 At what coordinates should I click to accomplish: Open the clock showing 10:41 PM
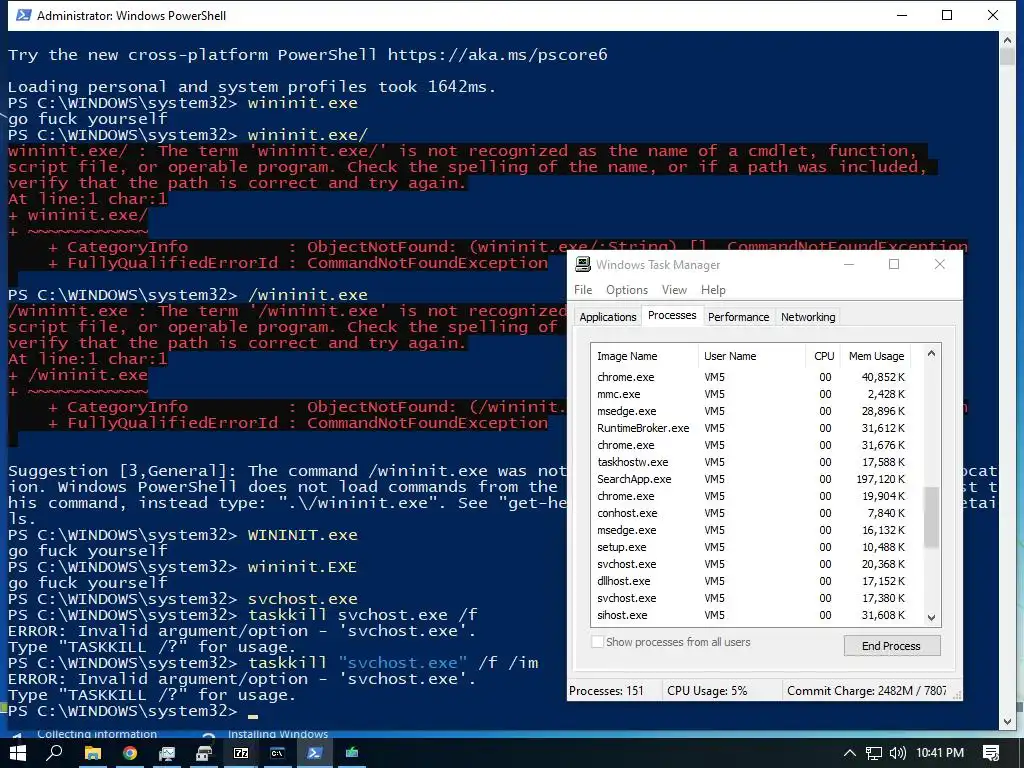(x=940, y=753)
